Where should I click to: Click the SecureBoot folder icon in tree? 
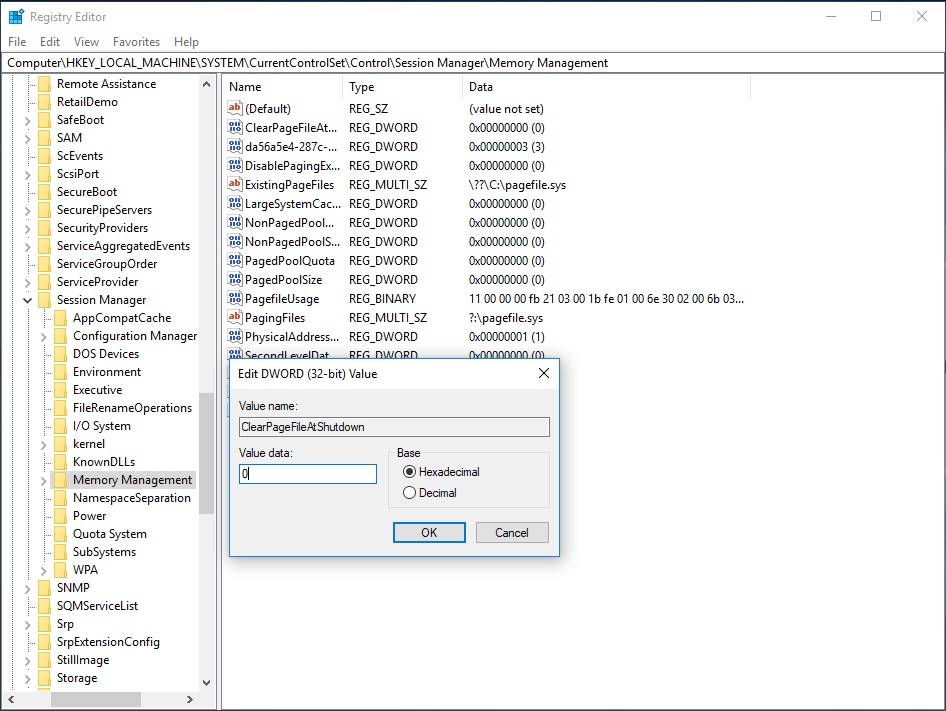44,192
